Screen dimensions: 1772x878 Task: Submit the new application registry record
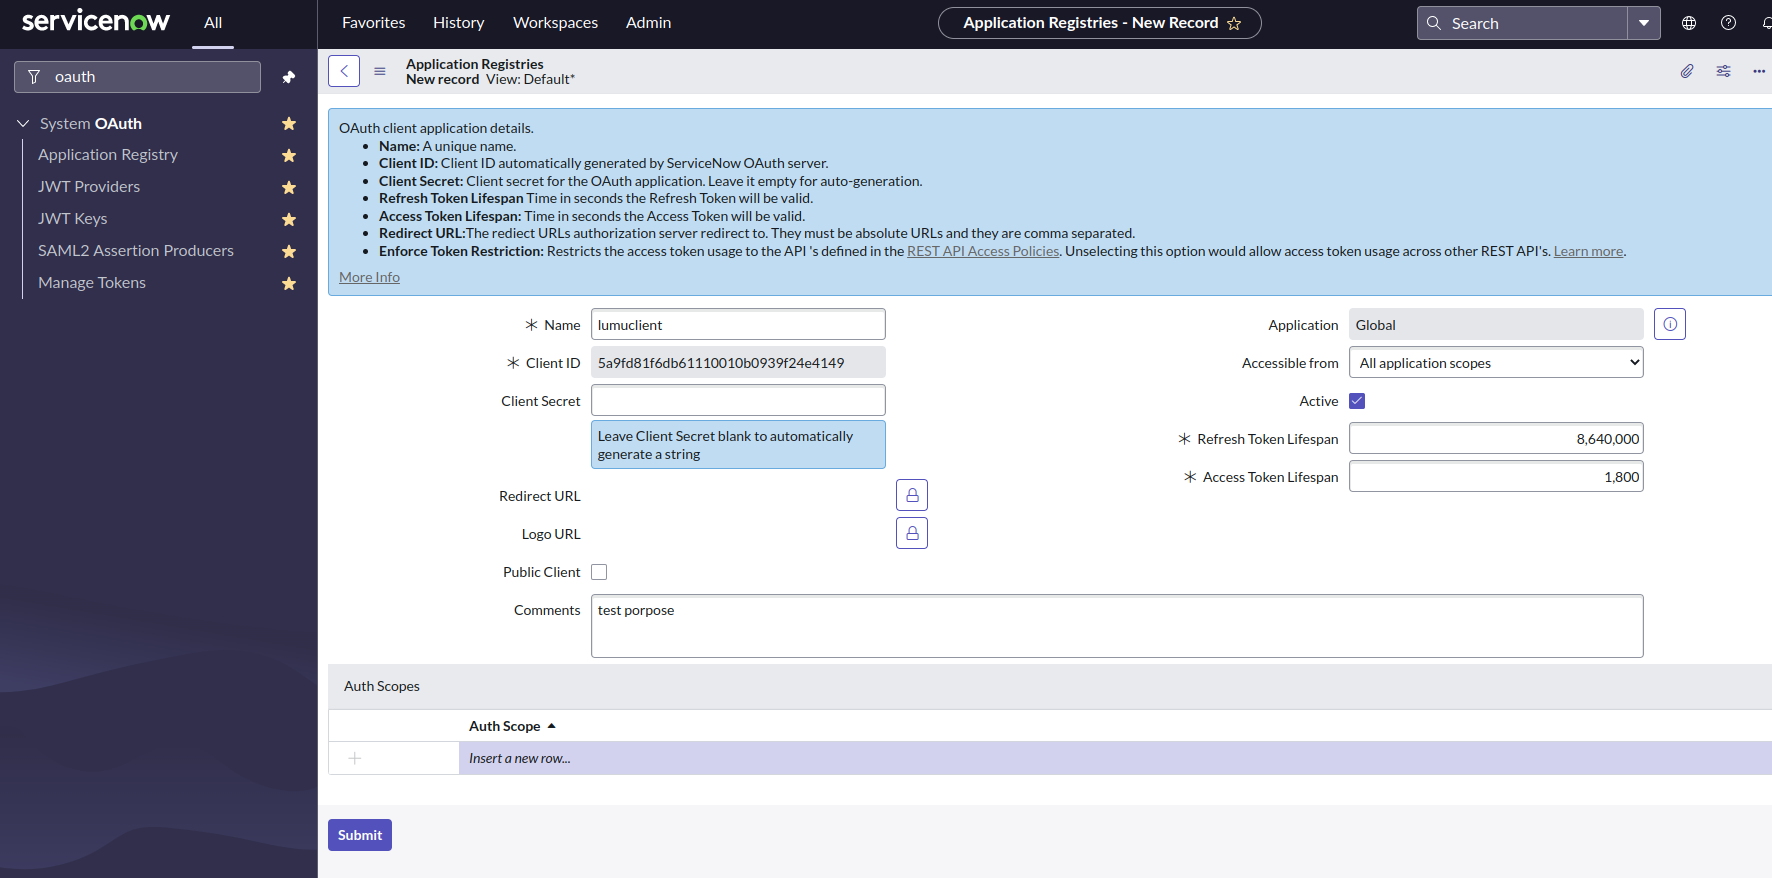[359, 835]
